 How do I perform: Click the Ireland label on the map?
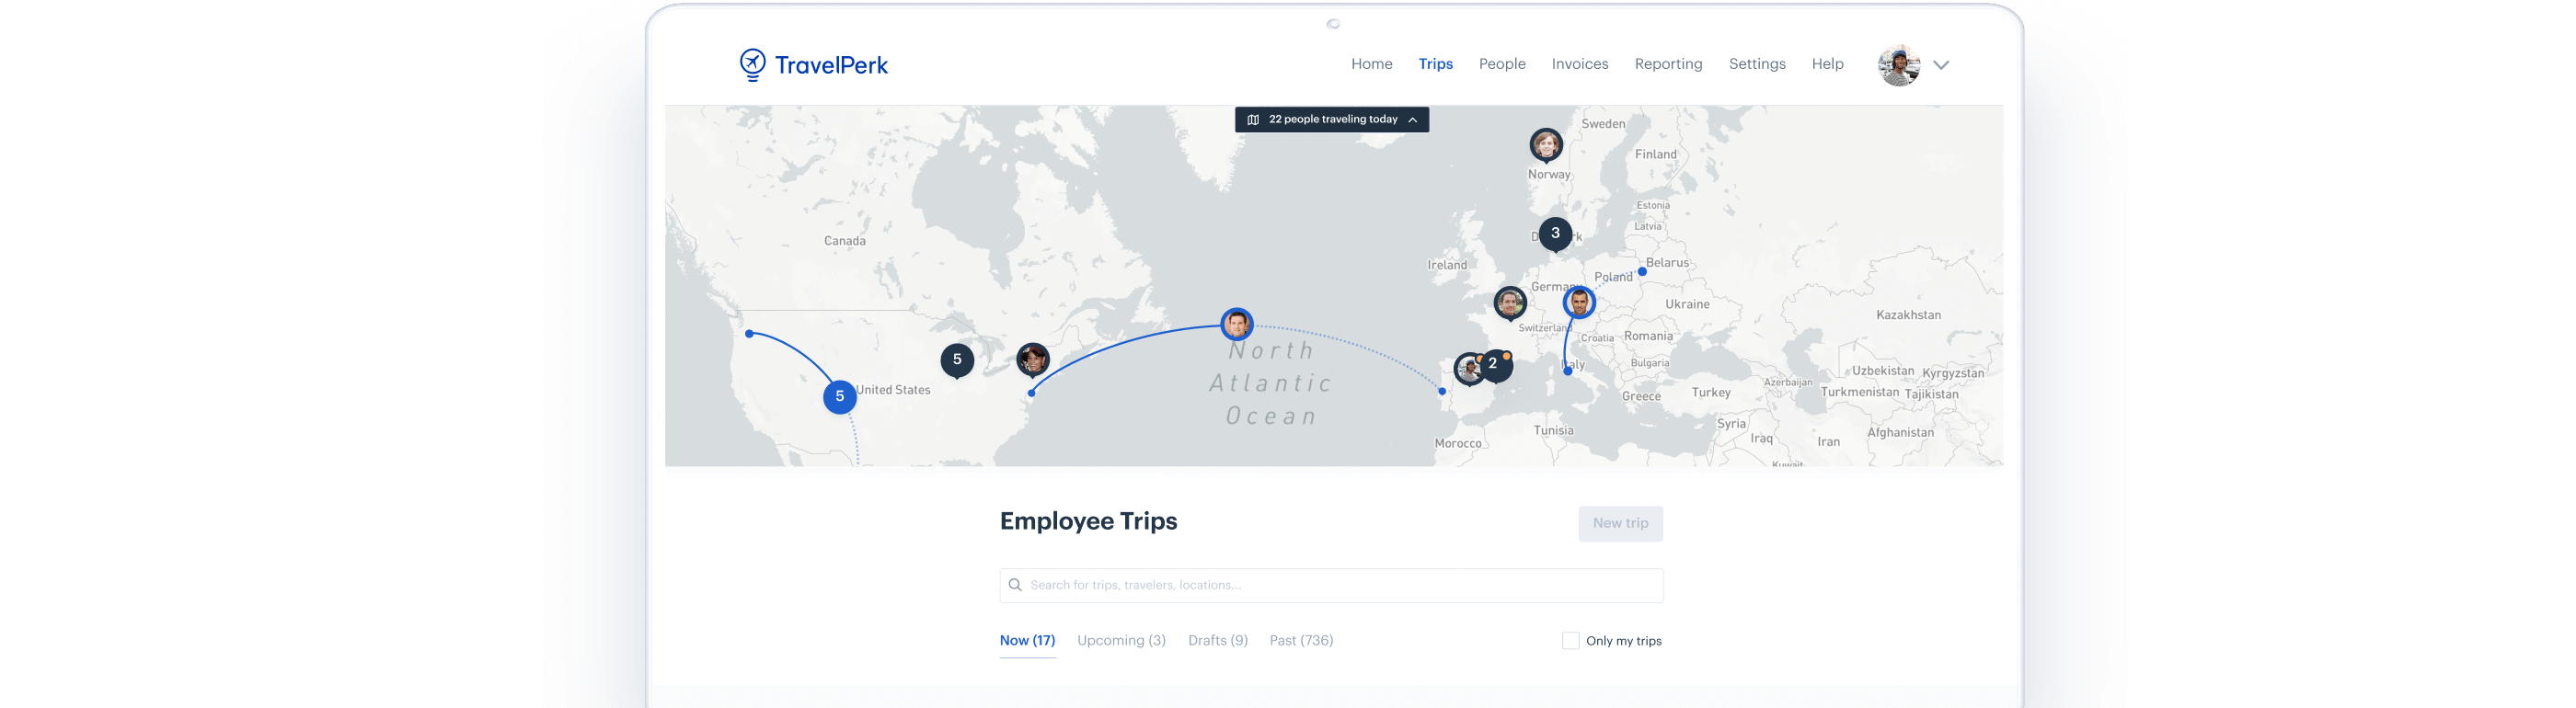click(x=1446, y=266)
